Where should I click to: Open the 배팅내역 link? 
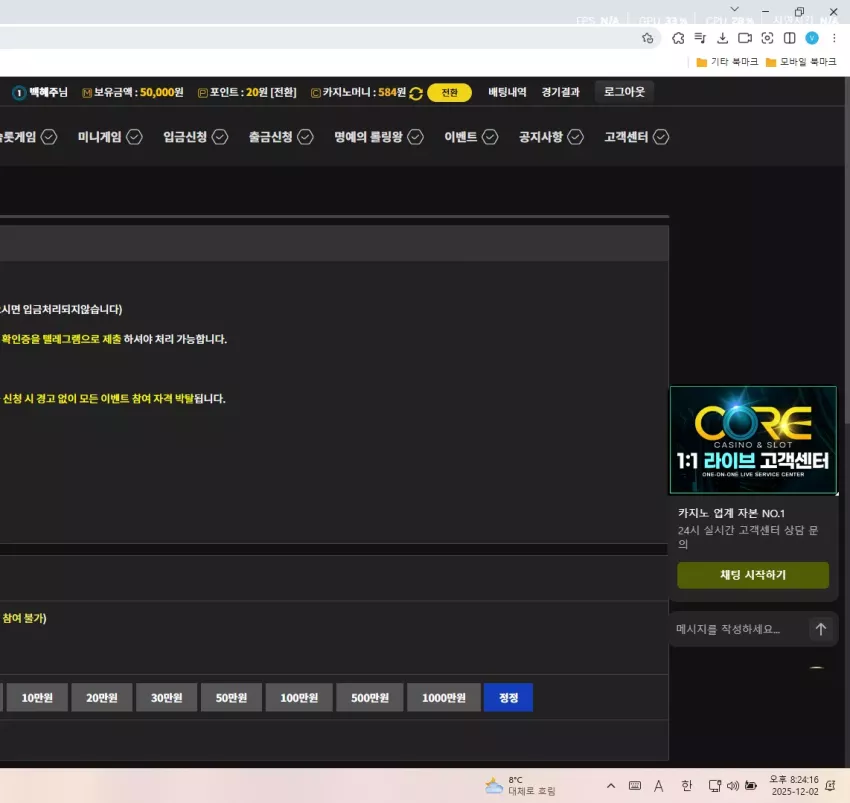[507, 92]
